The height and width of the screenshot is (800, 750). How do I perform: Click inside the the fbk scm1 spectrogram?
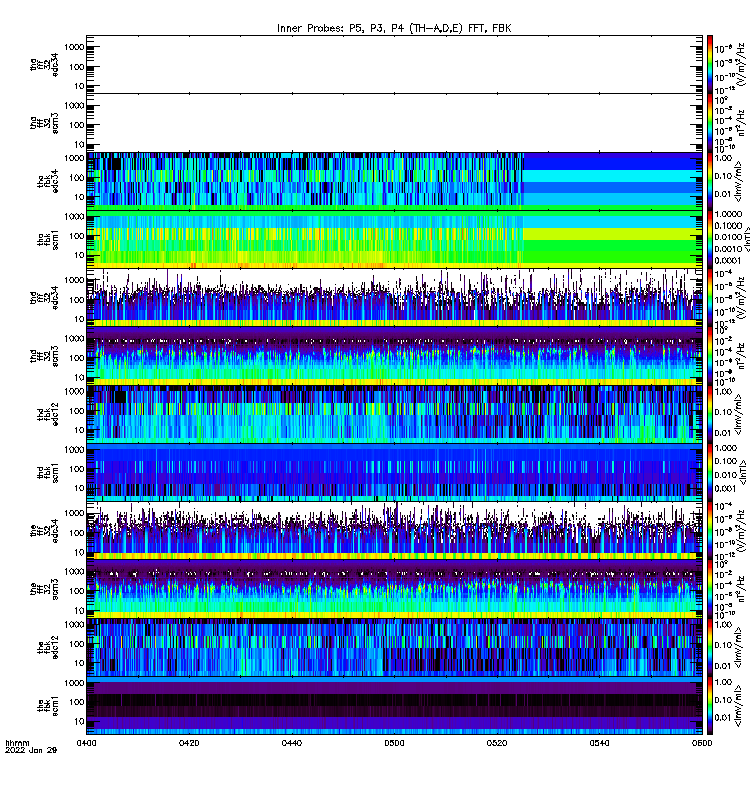(x=394, y=706)
